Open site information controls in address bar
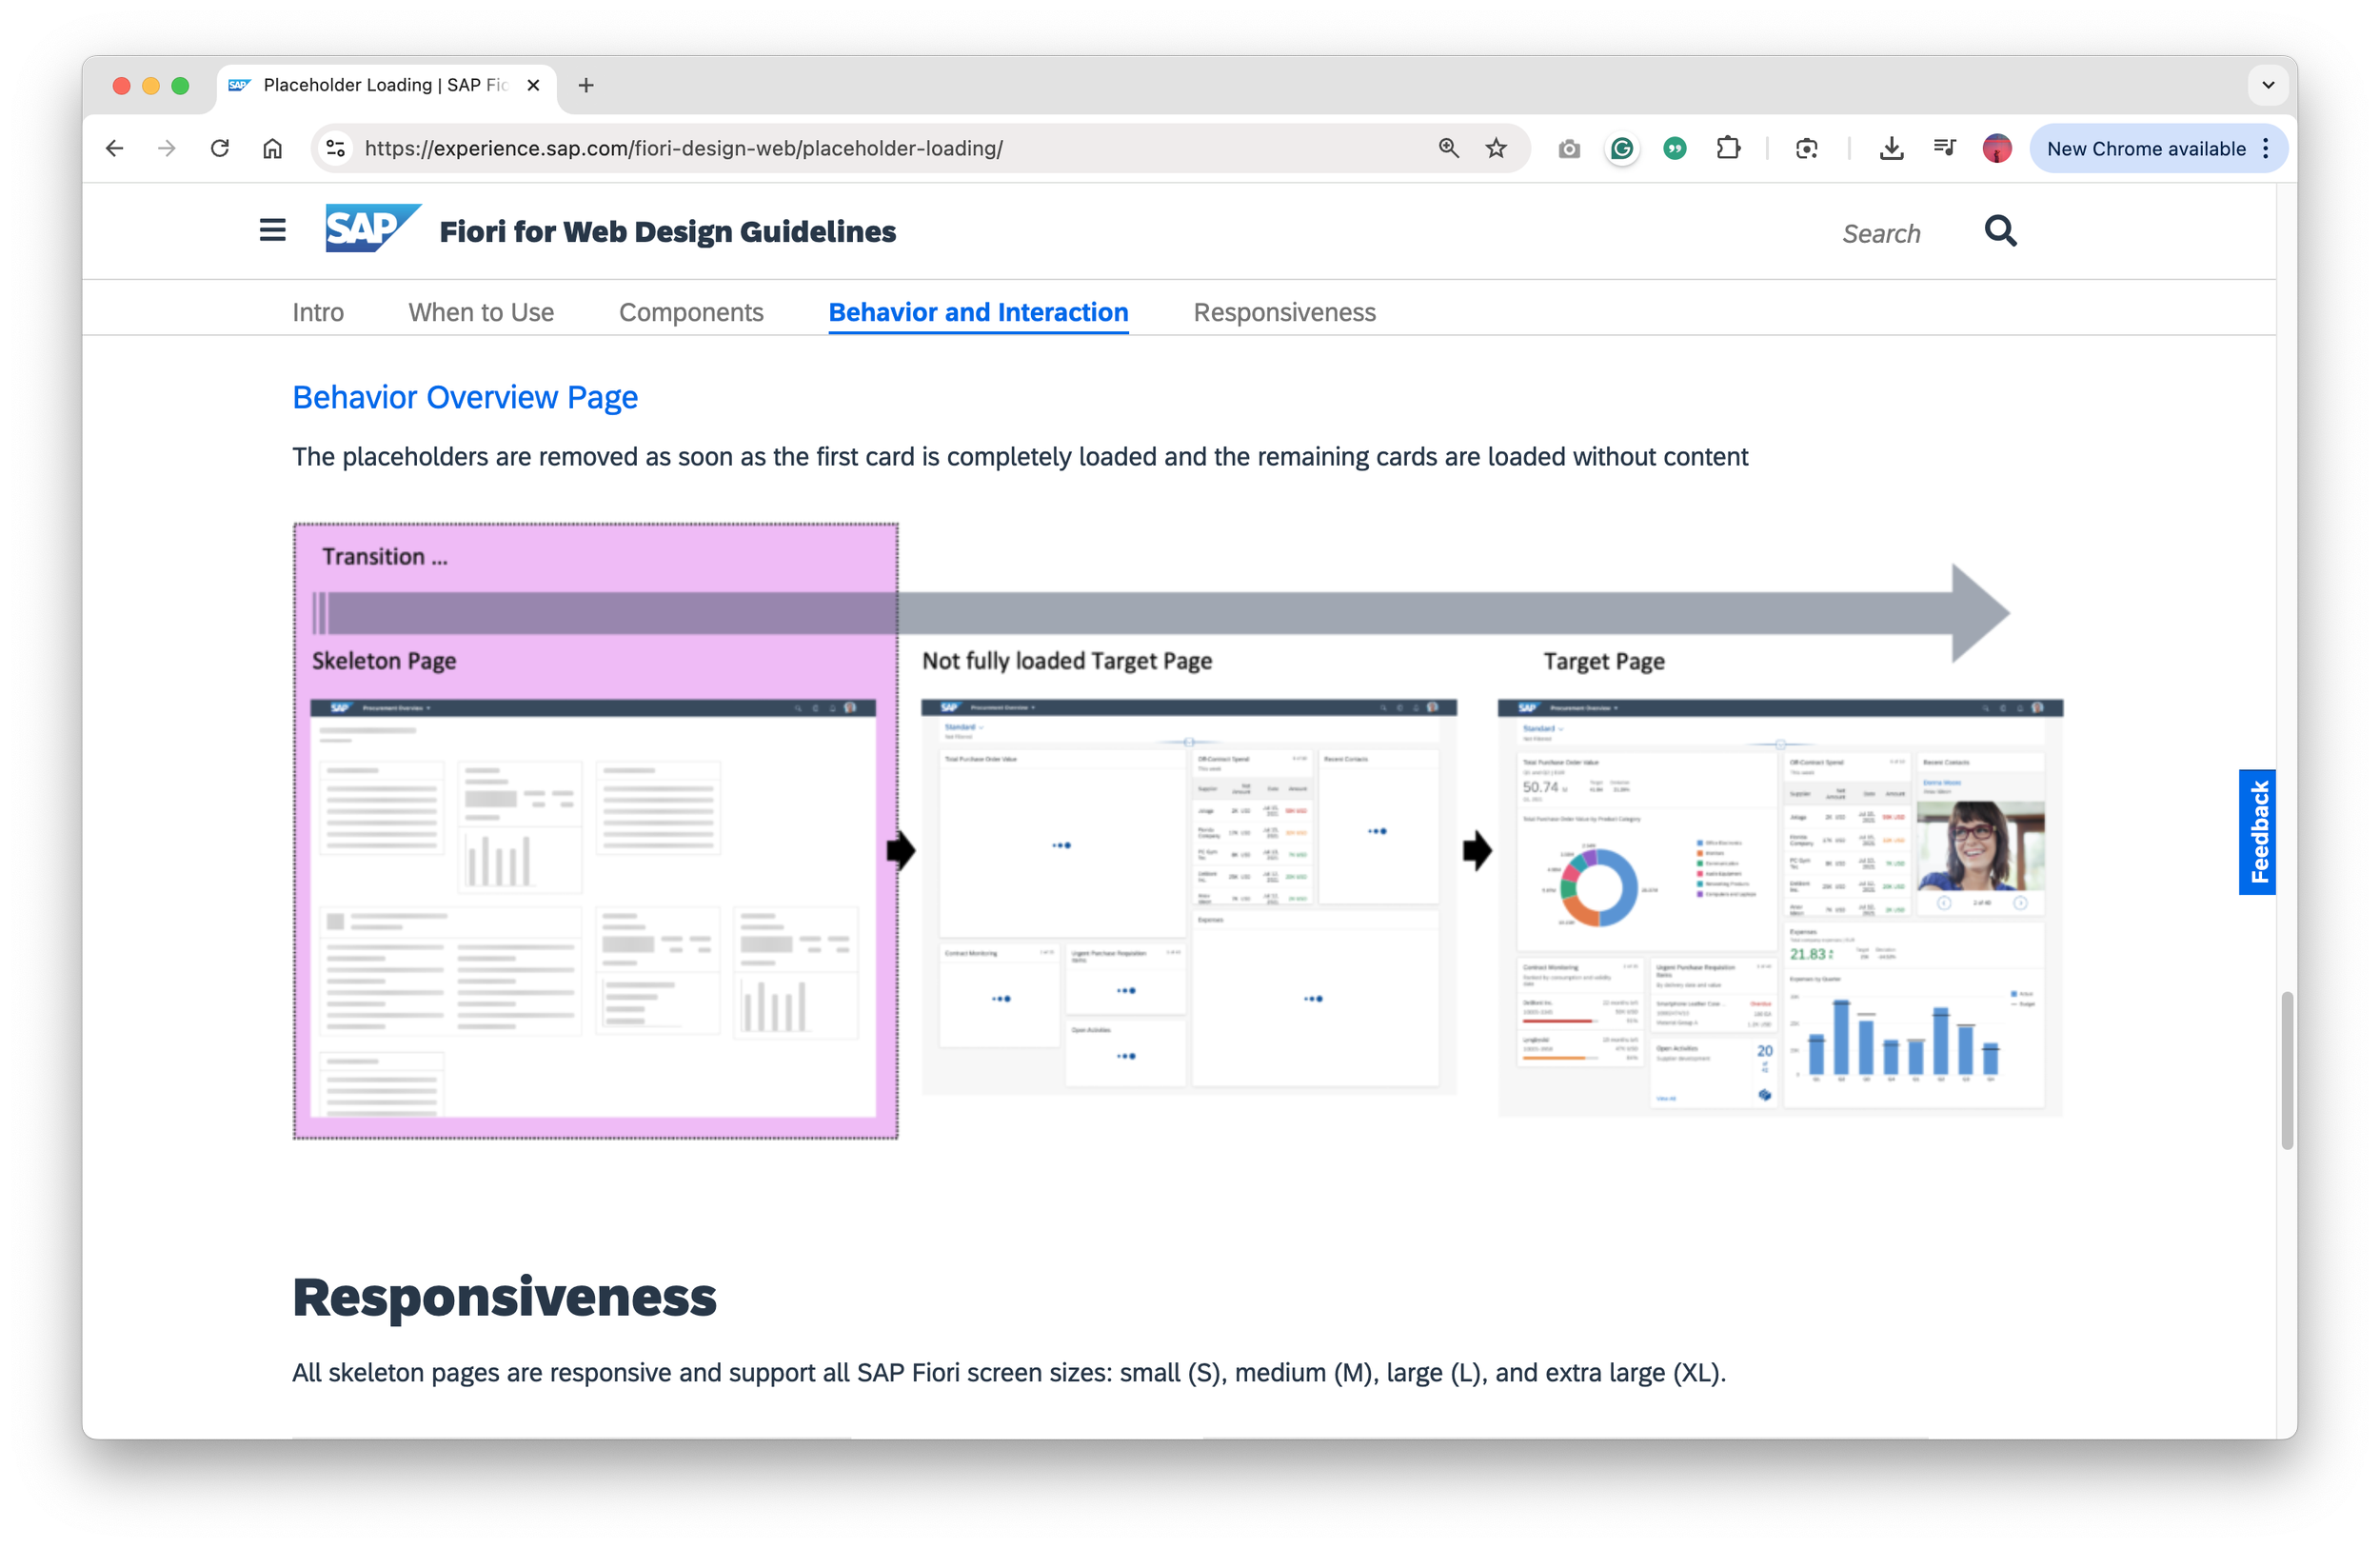 click(336, 148)
